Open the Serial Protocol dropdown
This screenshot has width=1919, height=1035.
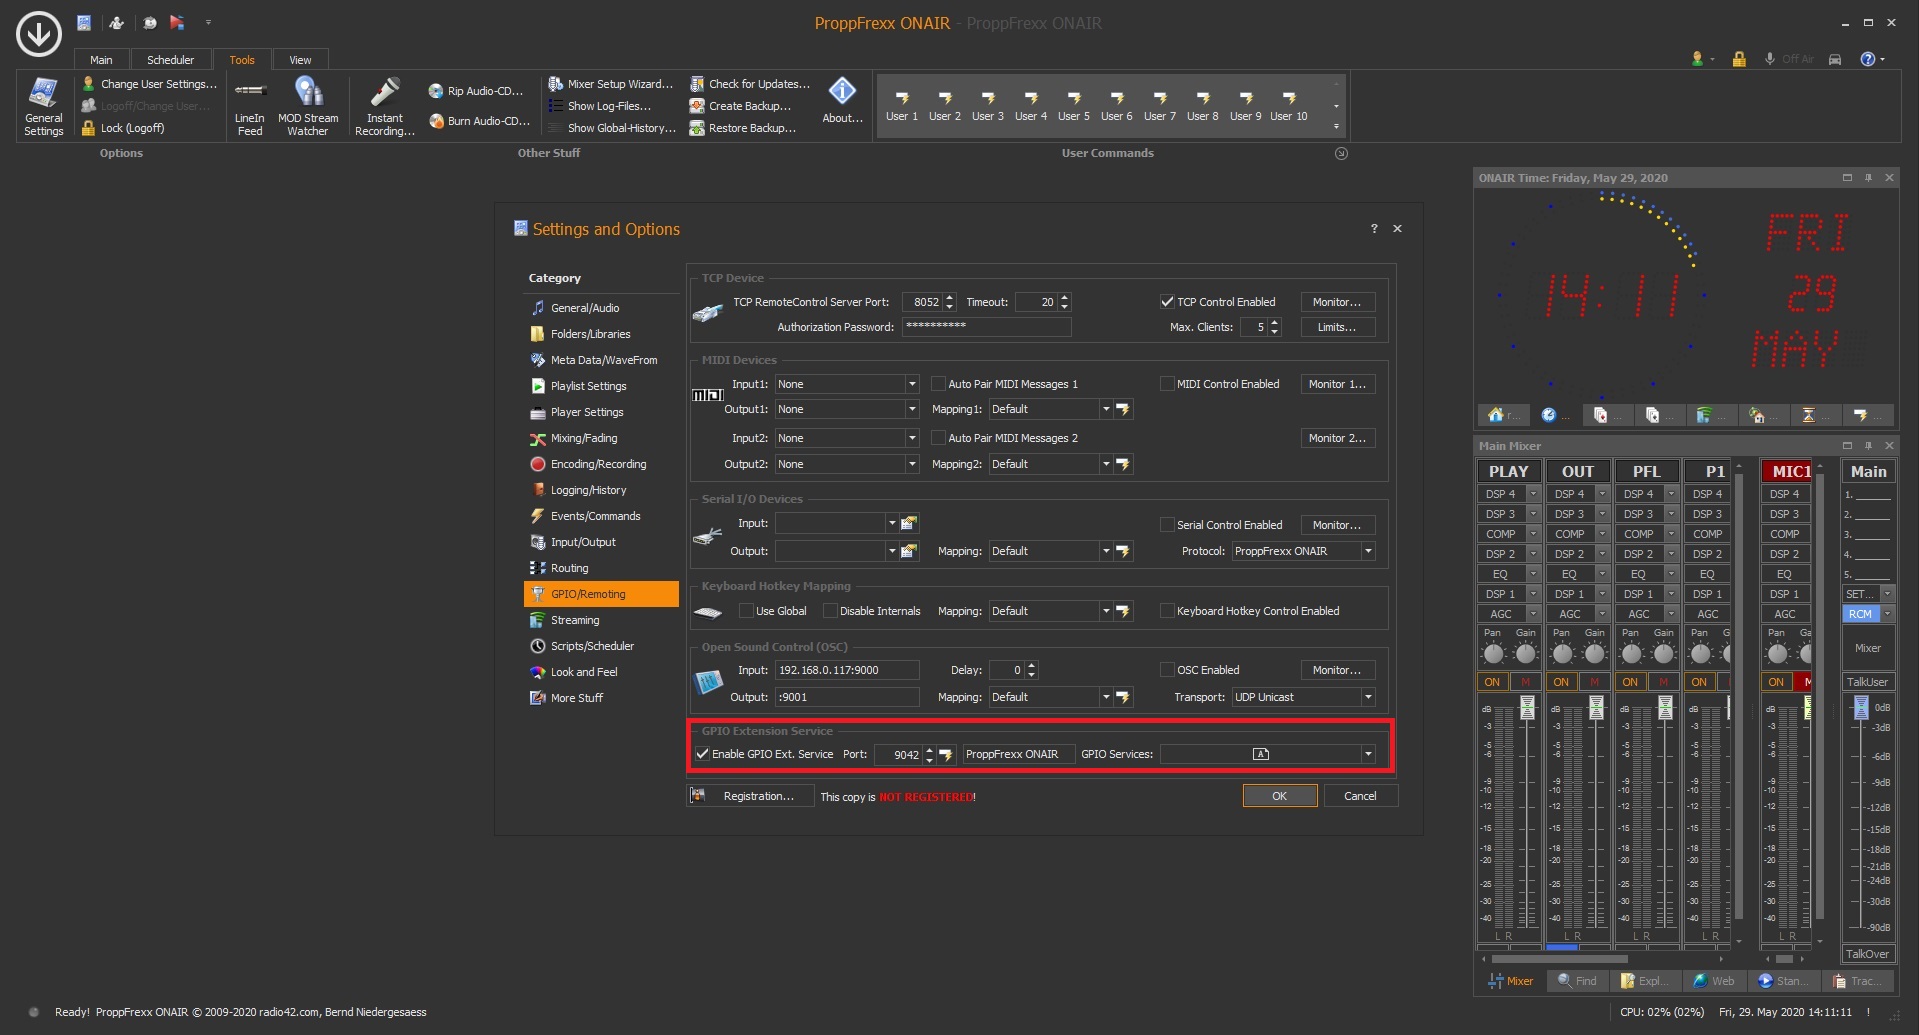(1367, 551)
